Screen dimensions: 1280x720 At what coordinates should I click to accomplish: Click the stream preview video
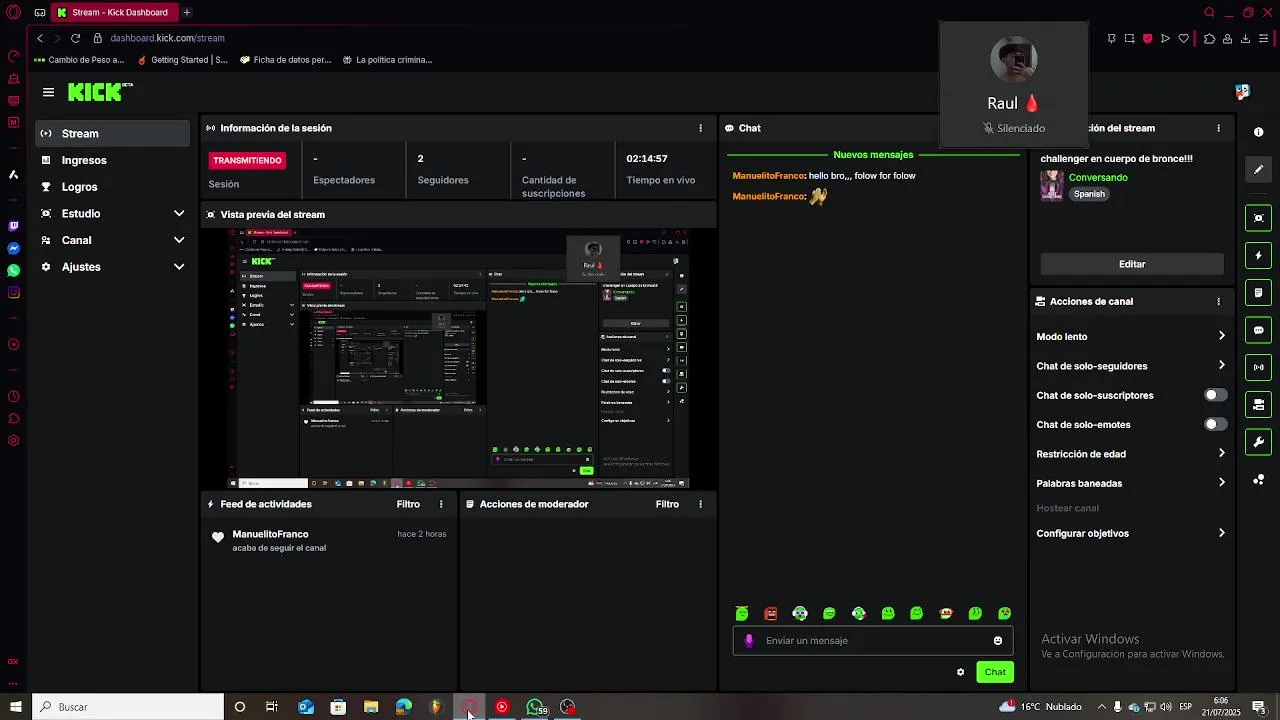point(459,358)
